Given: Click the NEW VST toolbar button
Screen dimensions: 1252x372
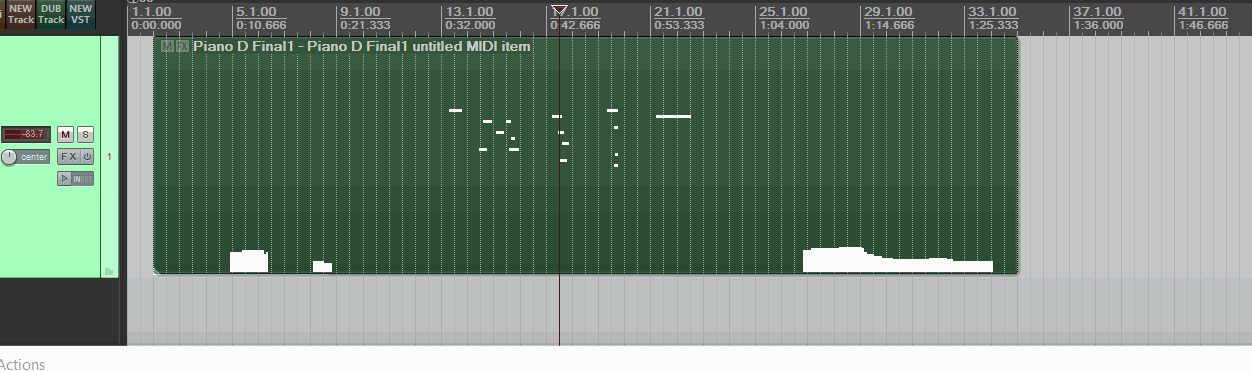Looking at the screenshot, I should 81,14.
